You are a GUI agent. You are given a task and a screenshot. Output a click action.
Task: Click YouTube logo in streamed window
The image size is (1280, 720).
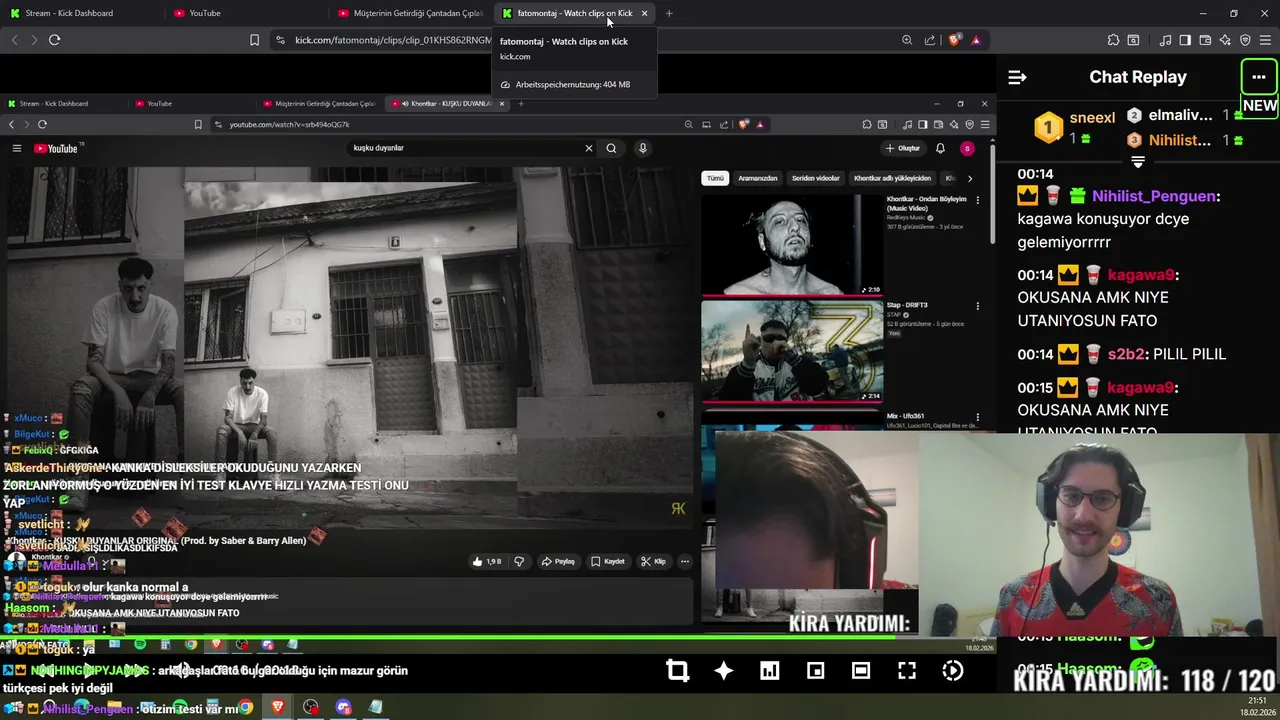click(x=57, y=148)
